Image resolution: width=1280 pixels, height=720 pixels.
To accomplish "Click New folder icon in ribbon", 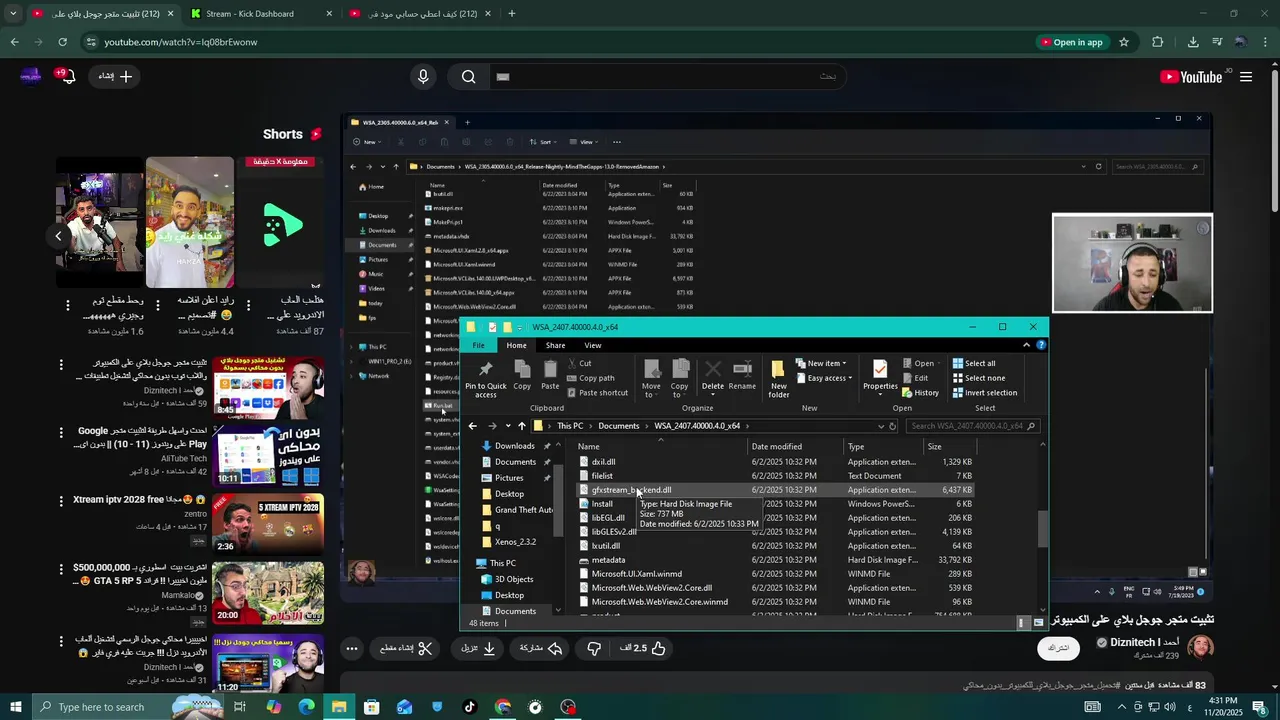I will pyautogui.click(x=778, y=379).
